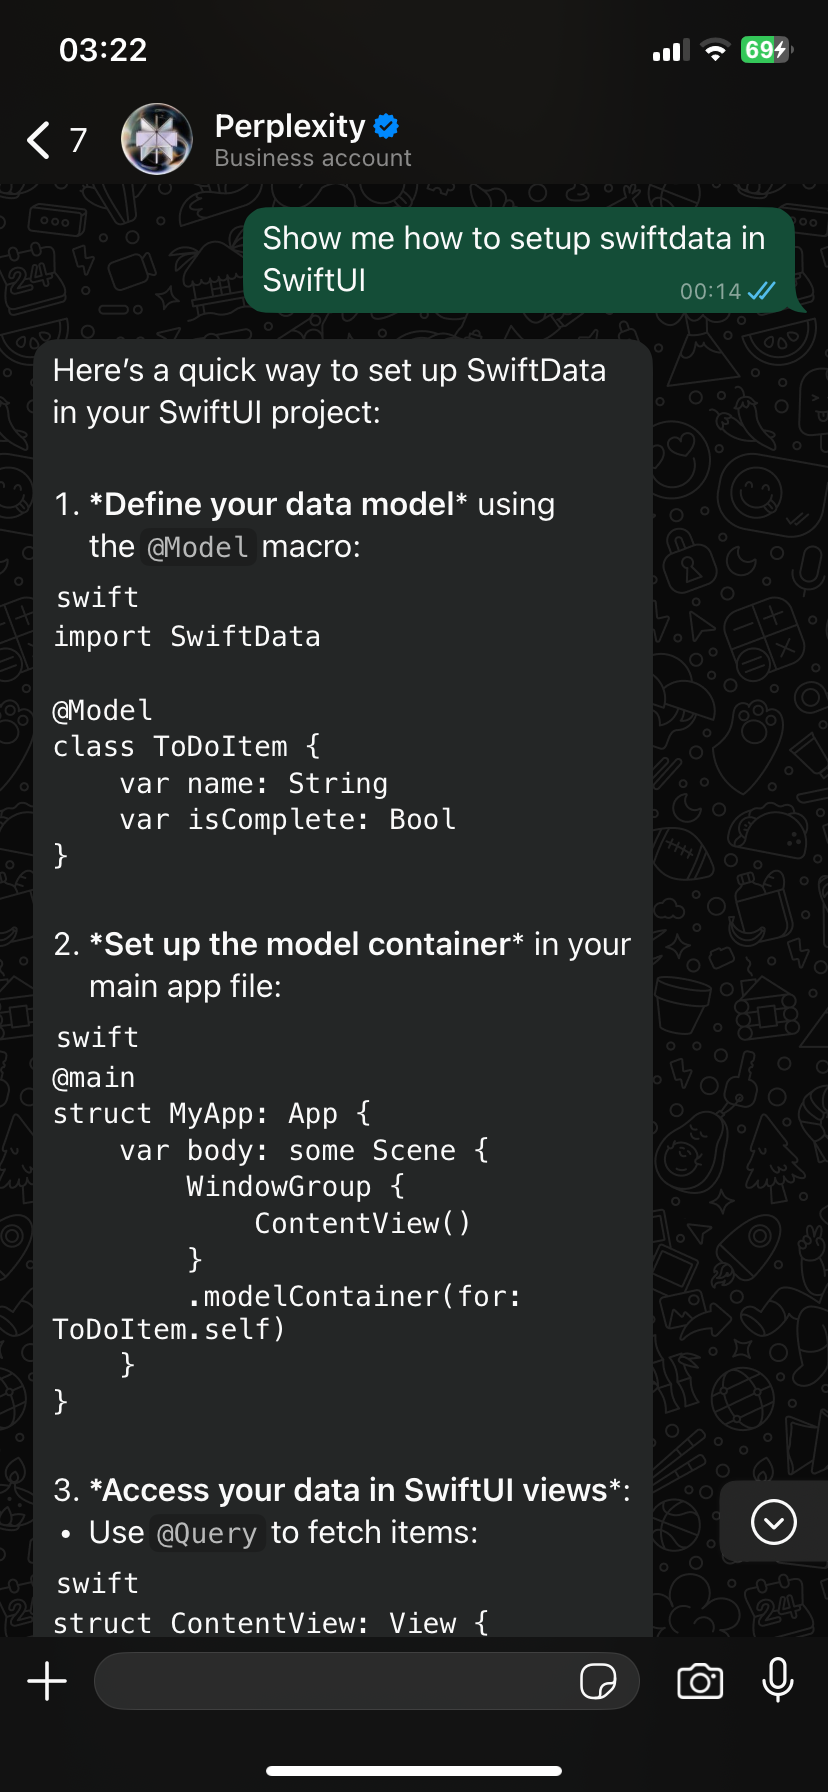Tap the Business account subtitle

(x=313, y=158)
